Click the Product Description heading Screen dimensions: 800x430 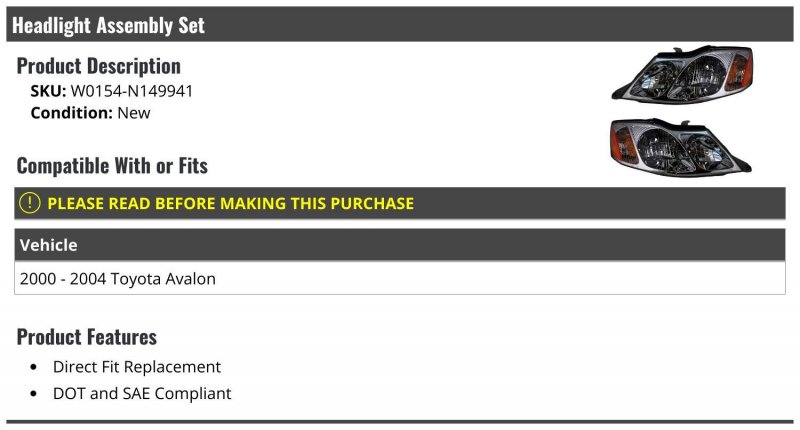click(98, 66)
